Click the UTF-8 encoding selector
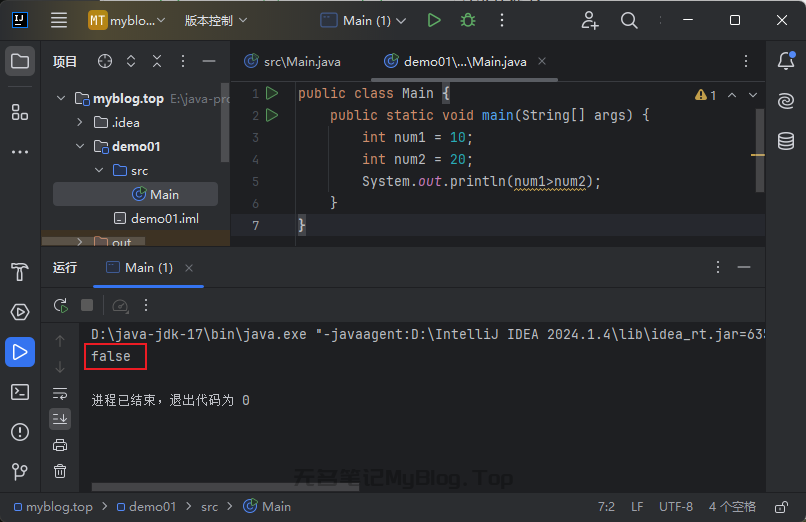The image size is (806, 522). [675, 507]
